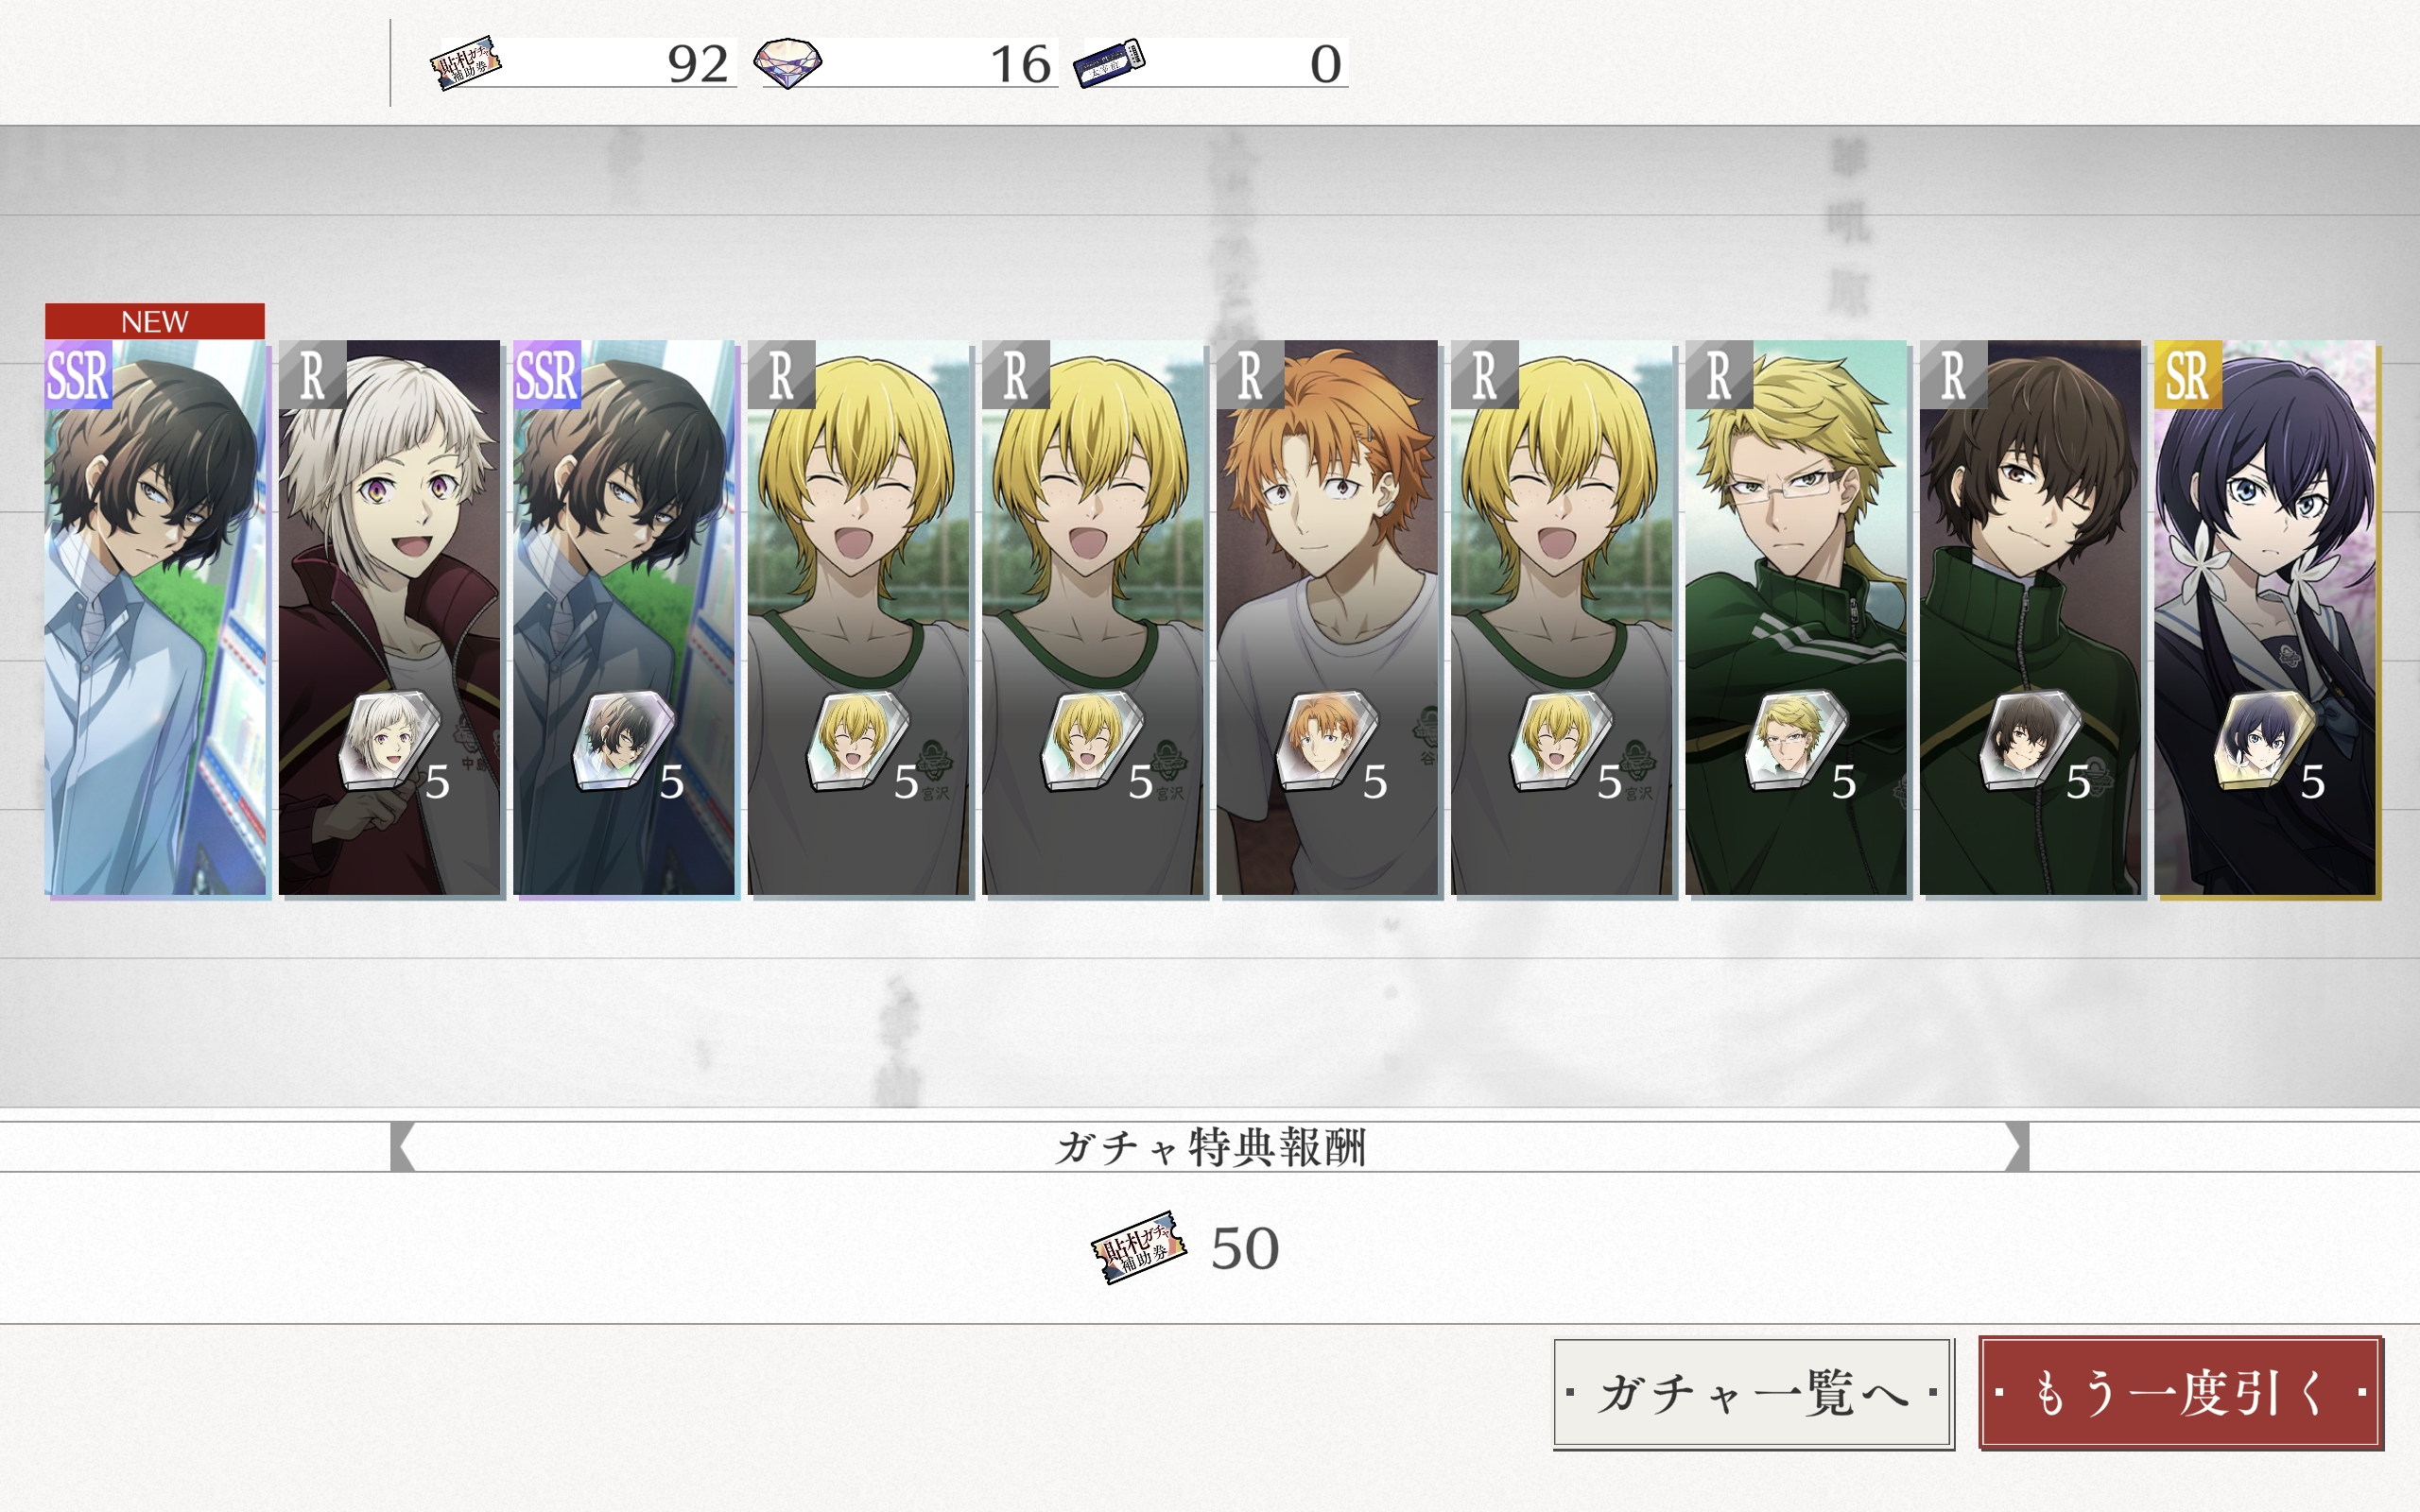Tap the orange-haired character's shard icon
Screen dimensions: 2420x1512
click(x=1325, y=742)
